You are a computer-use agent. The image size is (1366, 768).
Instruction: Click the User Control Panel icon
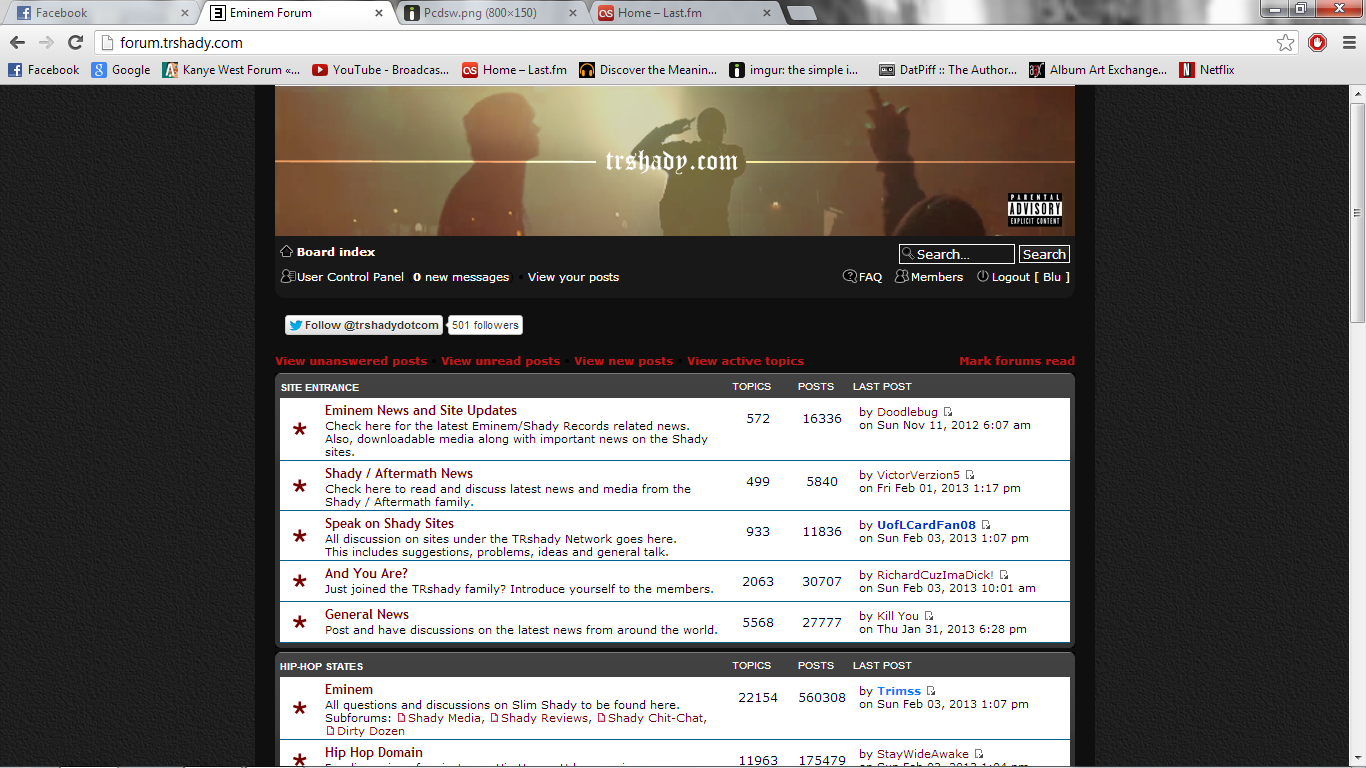coord(288,277)
